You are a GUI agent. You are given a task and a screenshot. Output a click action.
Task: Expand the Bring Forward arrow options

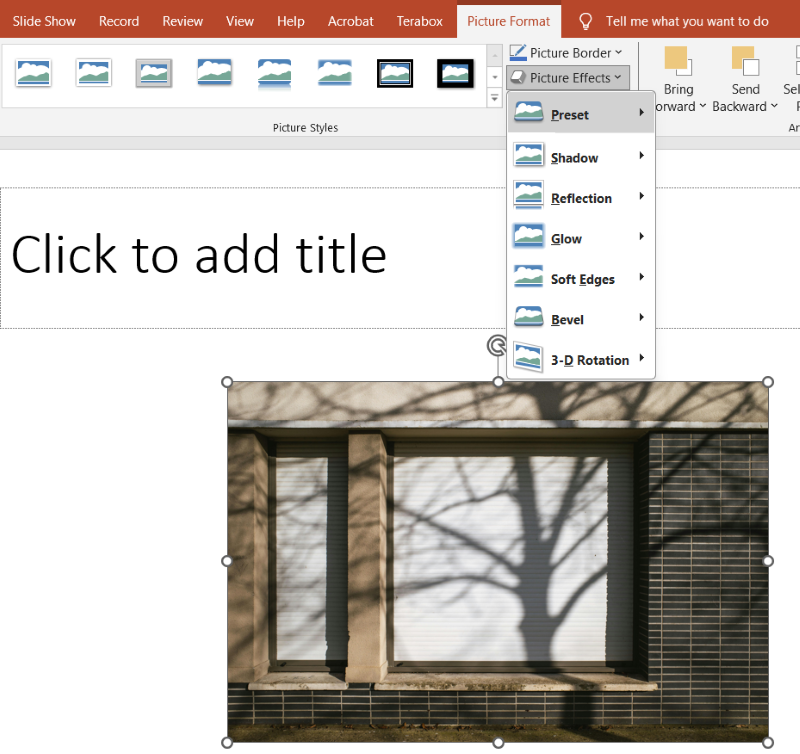click(702, 106)
